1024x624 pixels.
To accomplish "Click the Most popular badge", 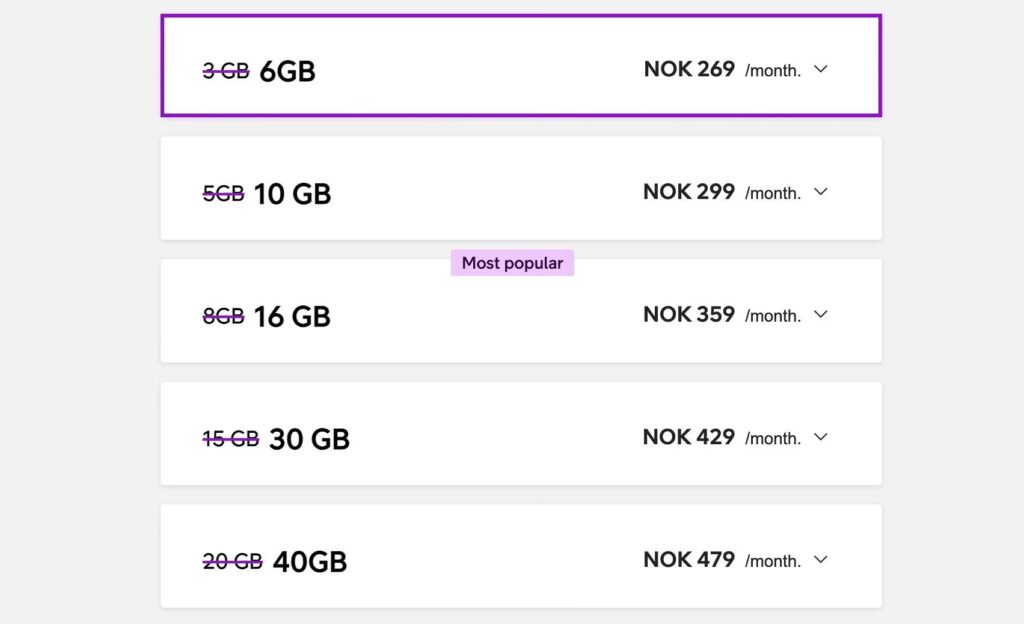I will pos(512,263).
